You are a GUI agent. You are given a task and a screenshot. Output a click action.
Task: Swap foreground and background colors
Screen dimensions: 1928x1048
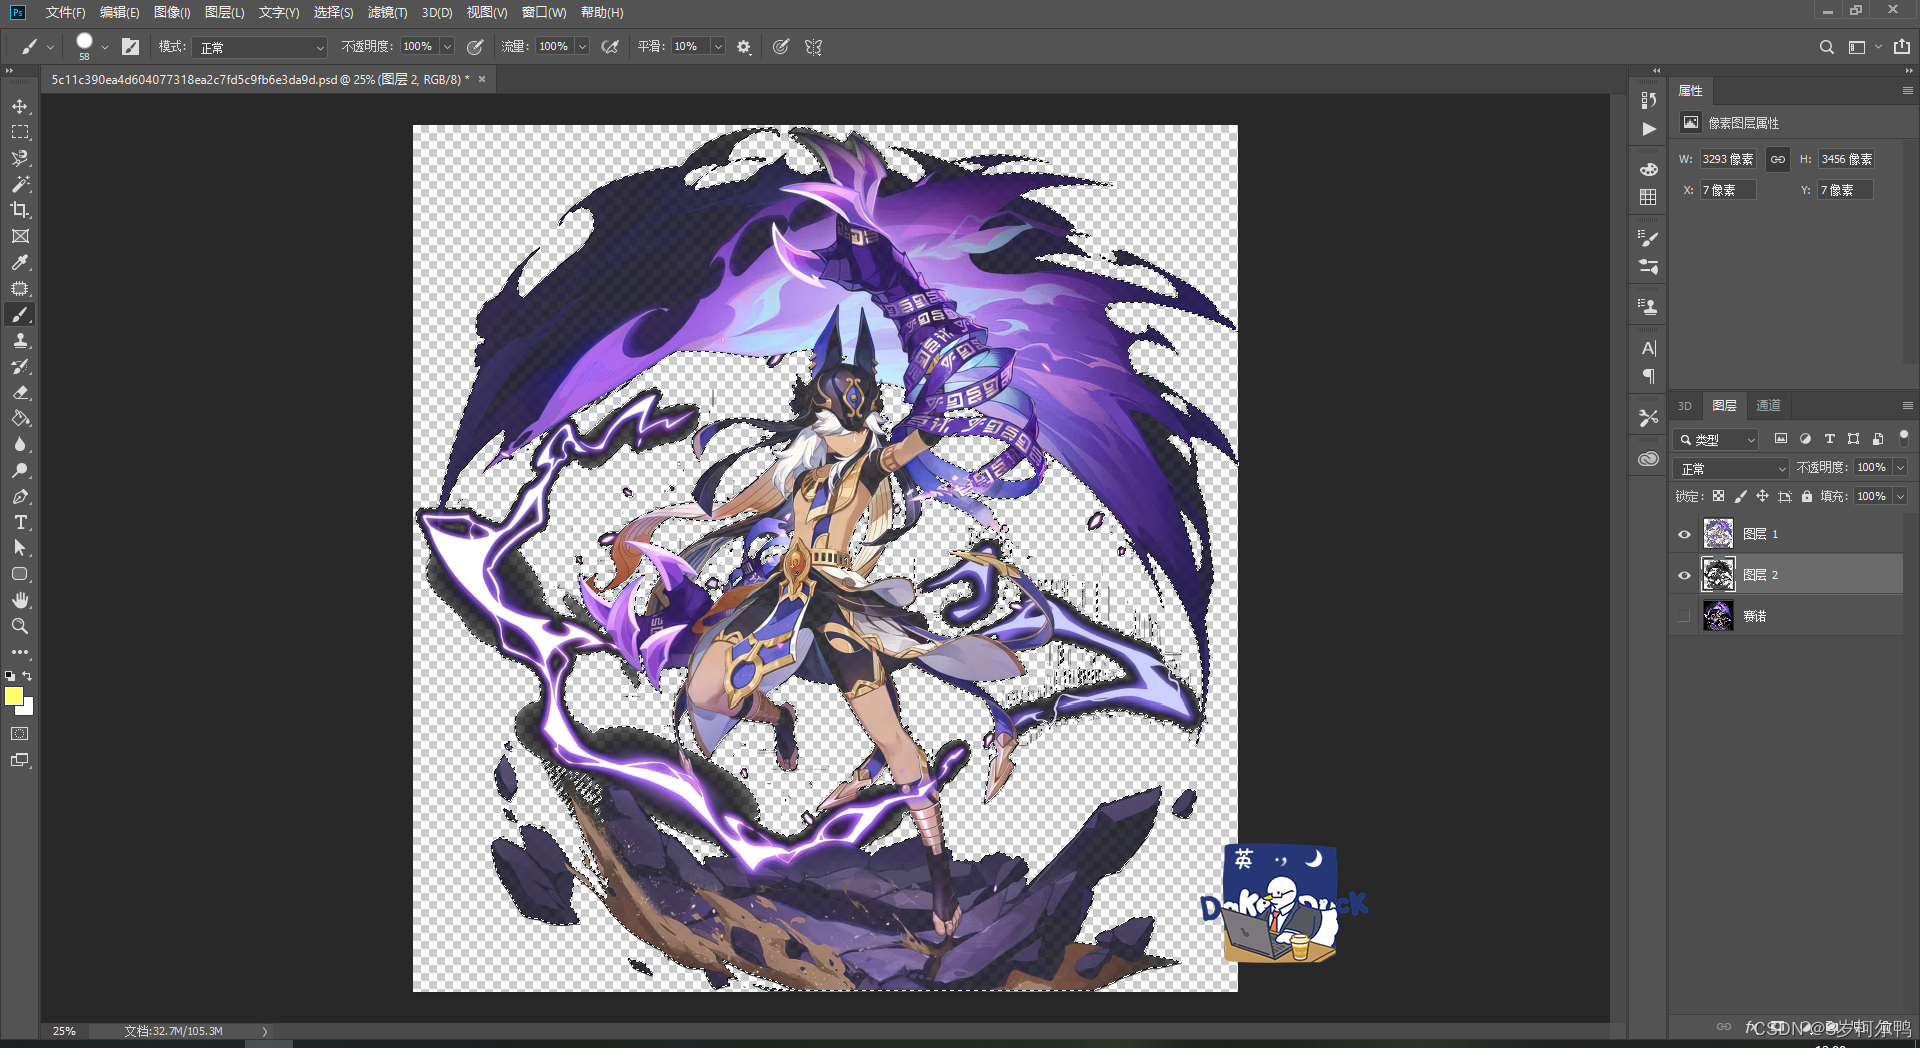click(x=27, y=676)
